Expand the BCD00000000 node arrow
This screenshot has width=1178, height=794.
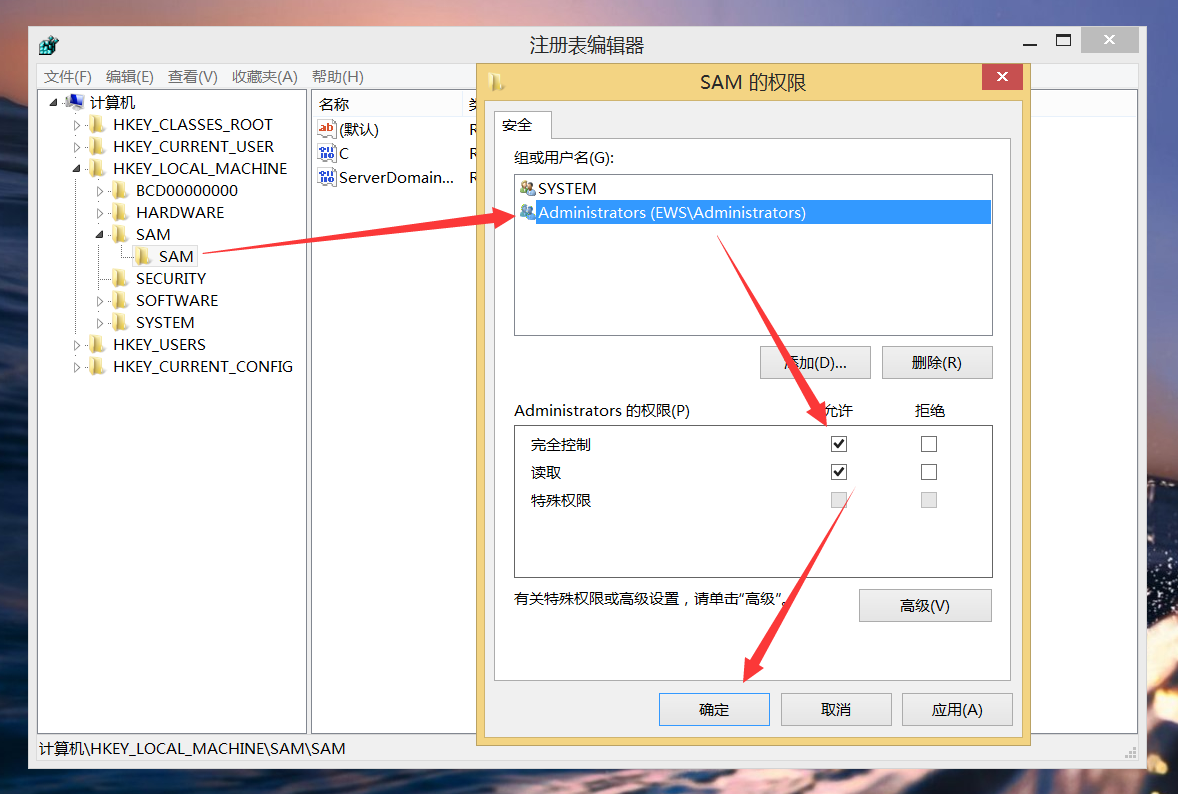click(x=99, y=192)
